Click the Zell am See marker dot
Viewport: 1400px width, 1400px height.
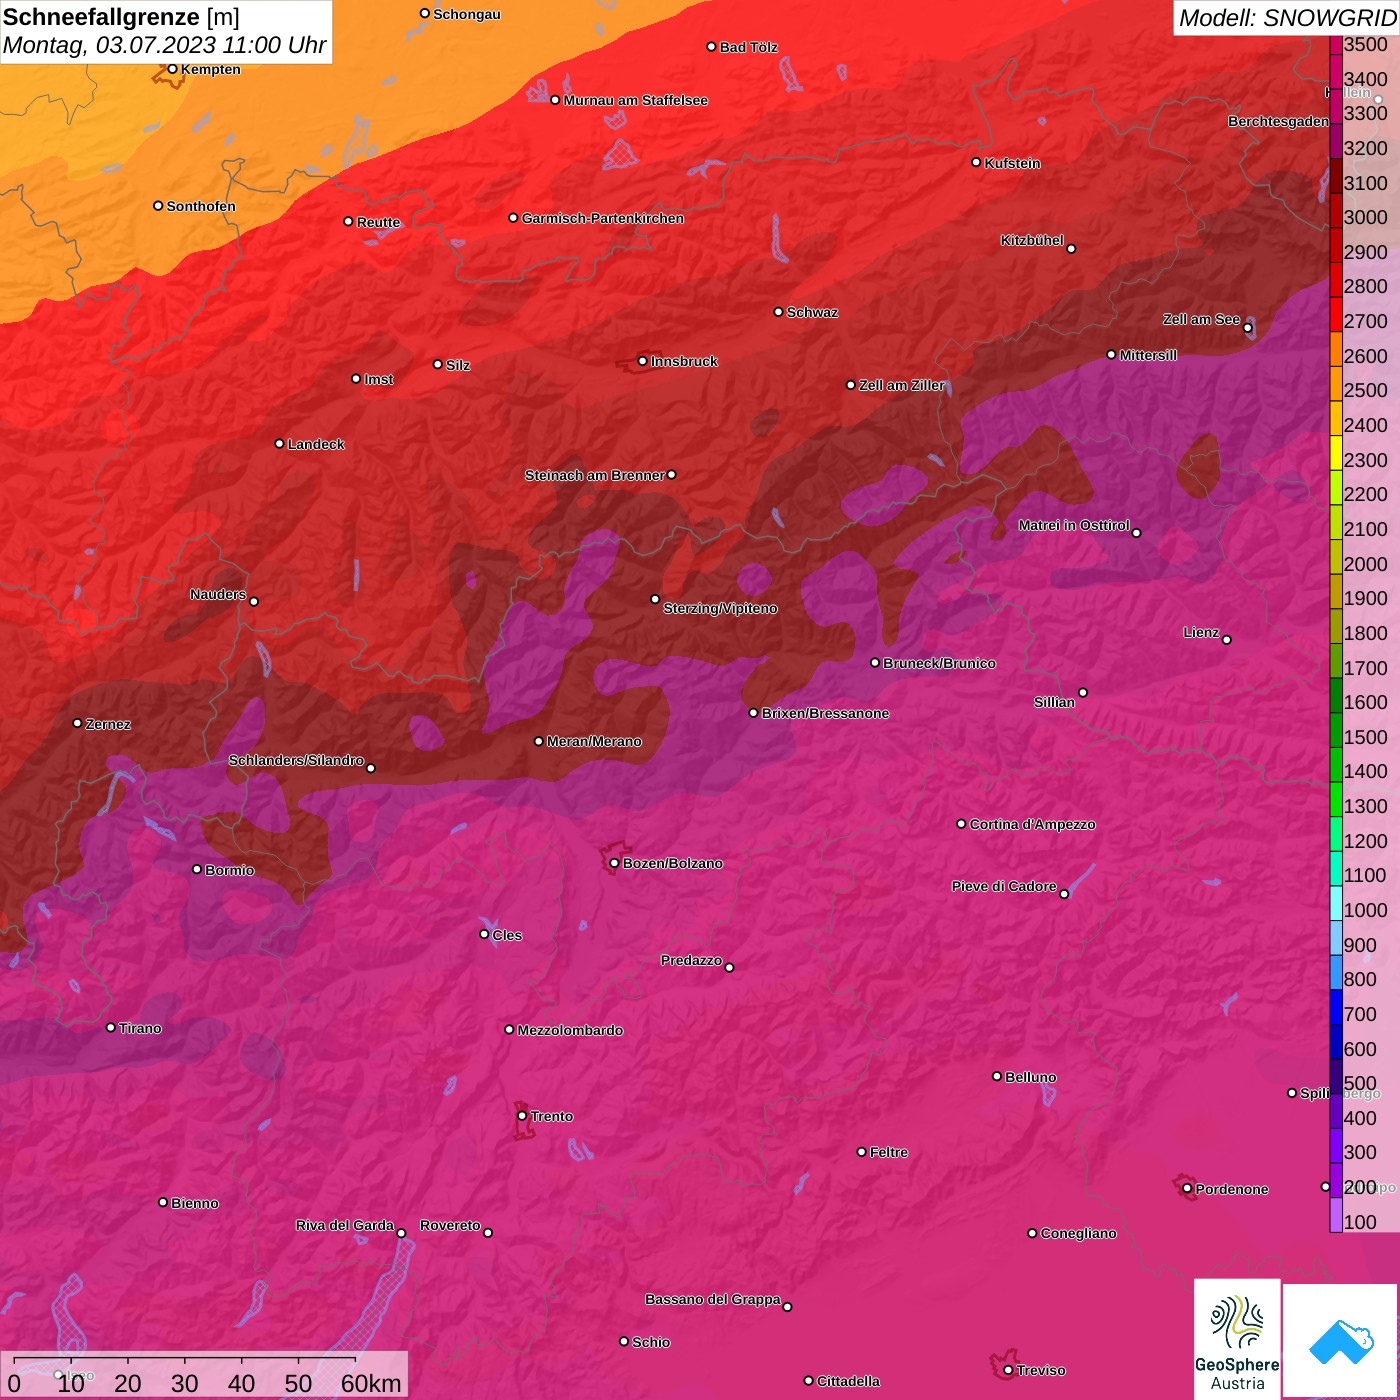coord(1247,327)
